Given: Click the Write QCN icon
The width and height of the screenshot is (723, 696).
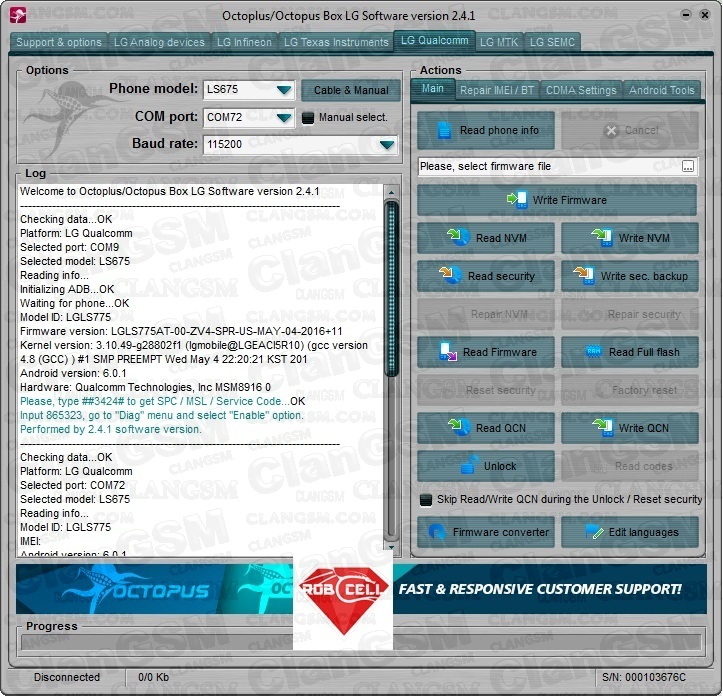Looking at the screenshot, I should point(602,428).
